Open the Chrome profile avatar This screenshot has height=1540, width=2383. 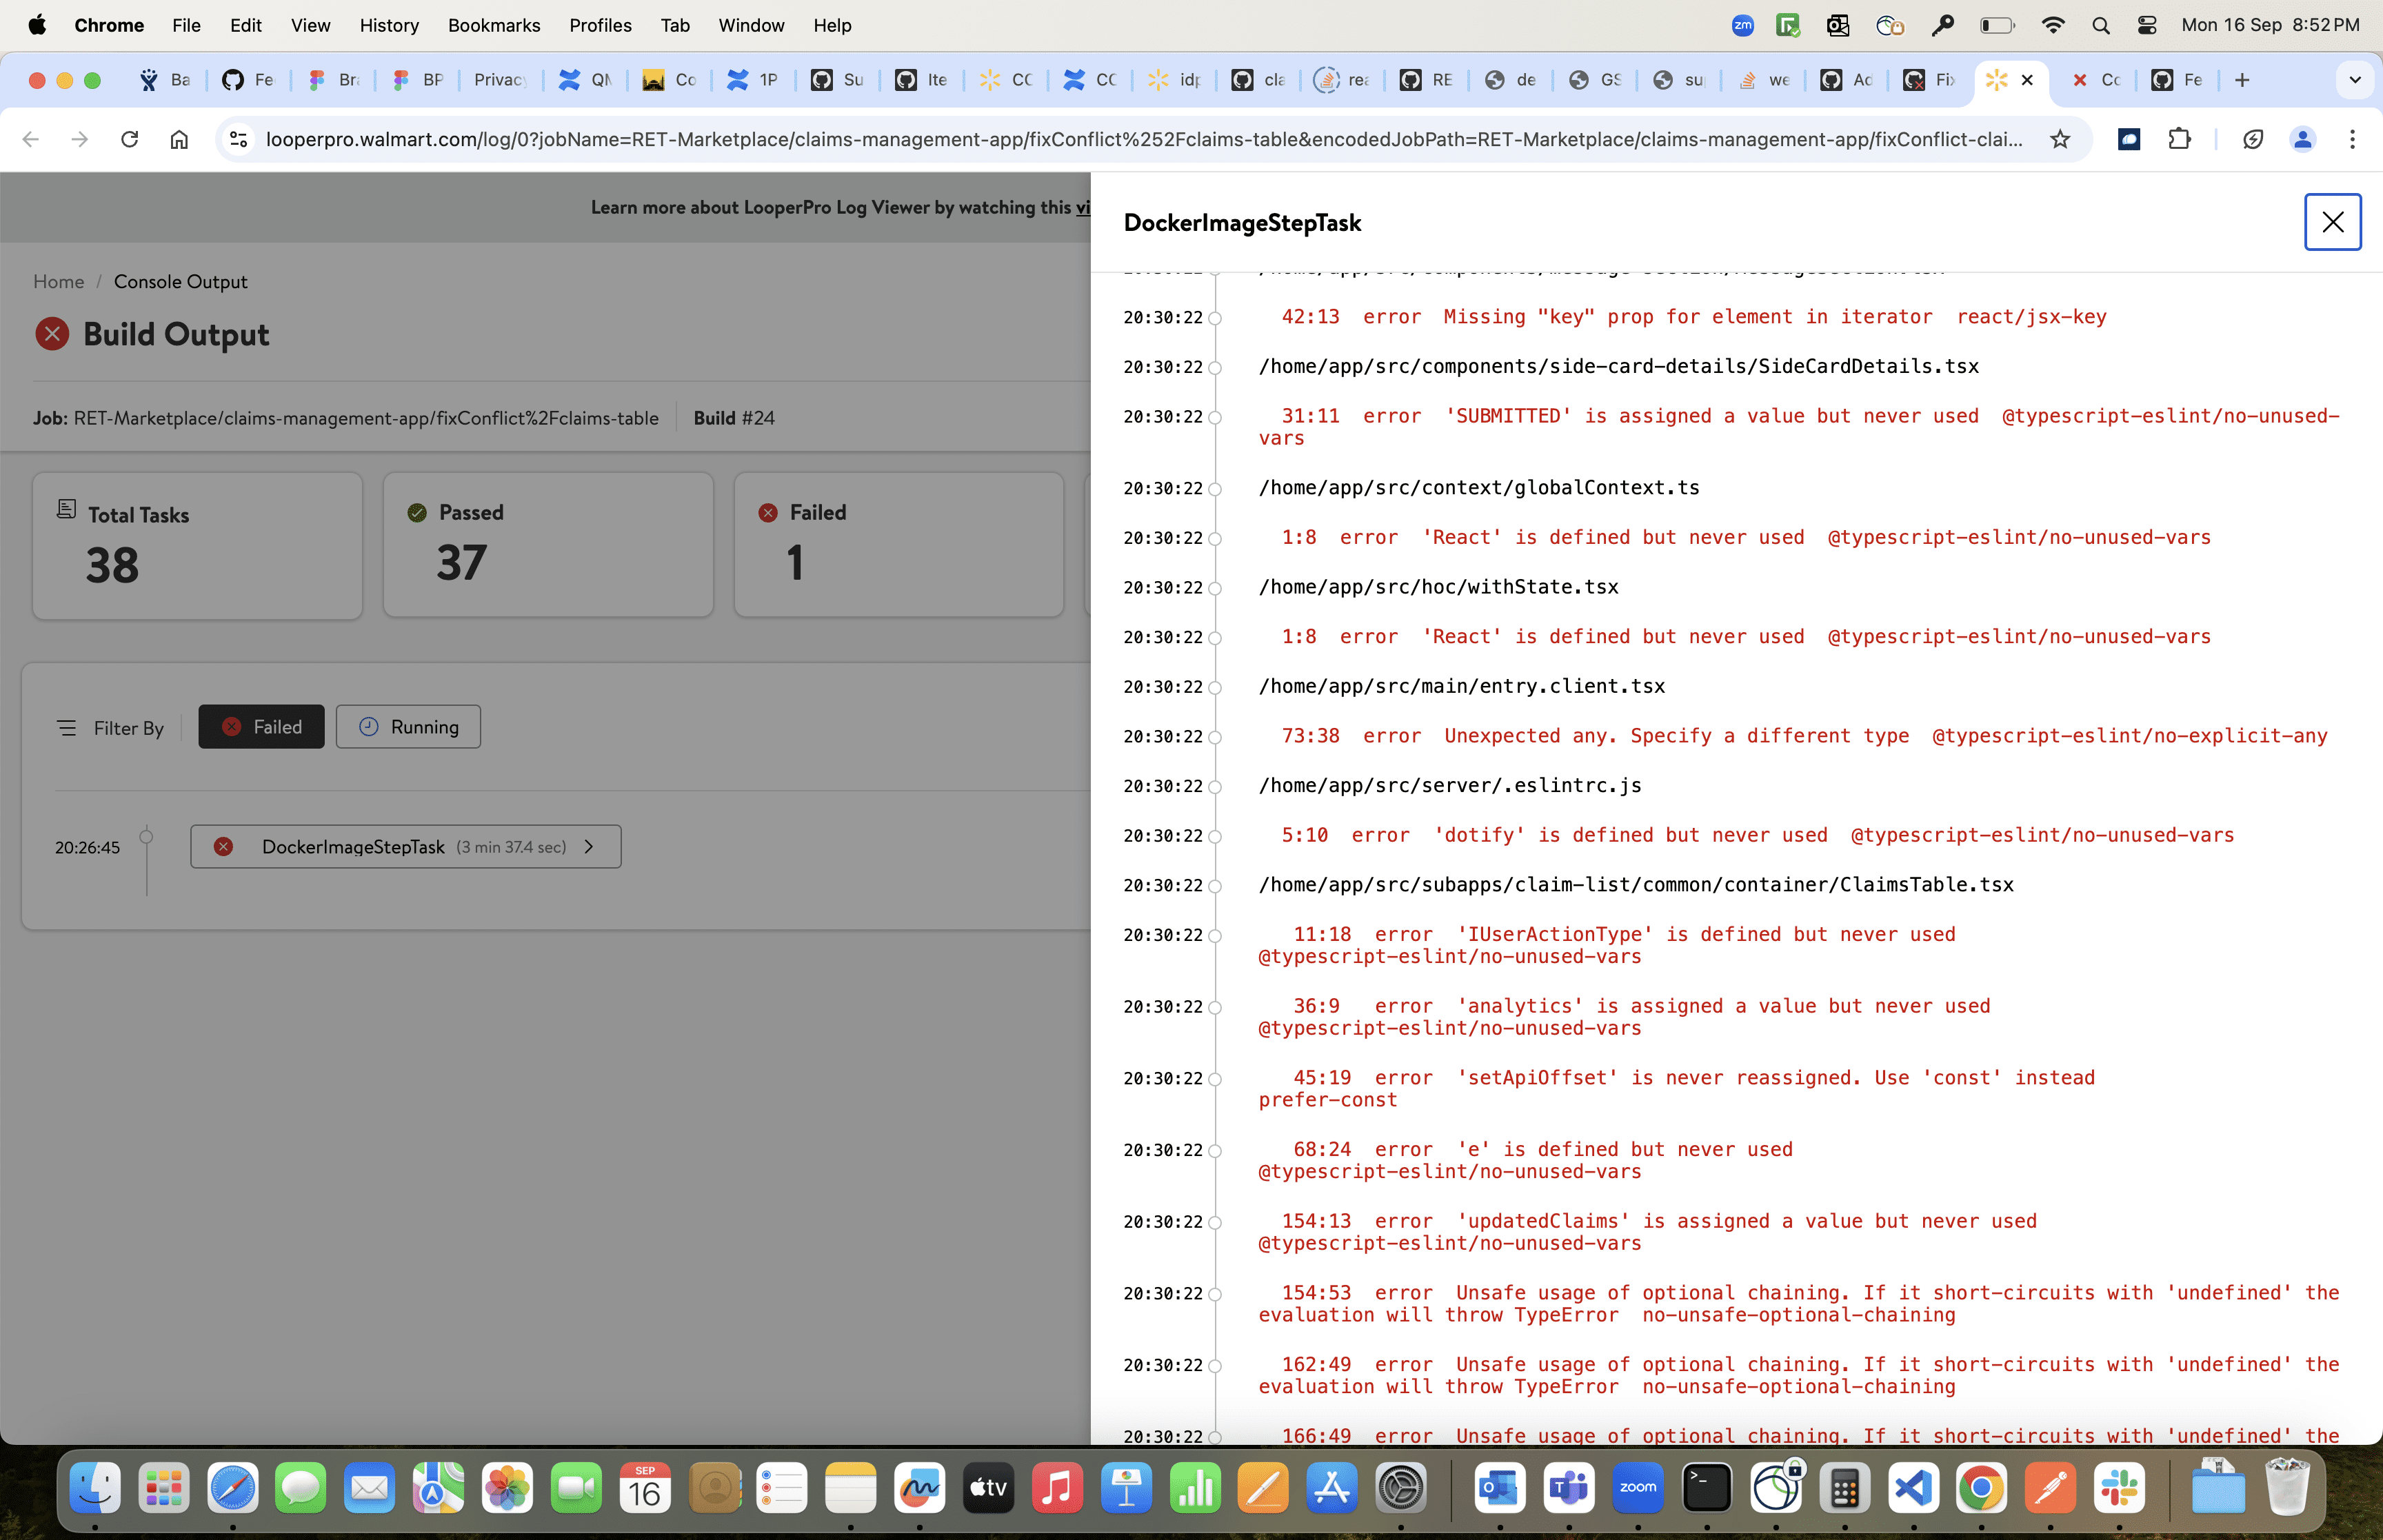(2302, 139)
